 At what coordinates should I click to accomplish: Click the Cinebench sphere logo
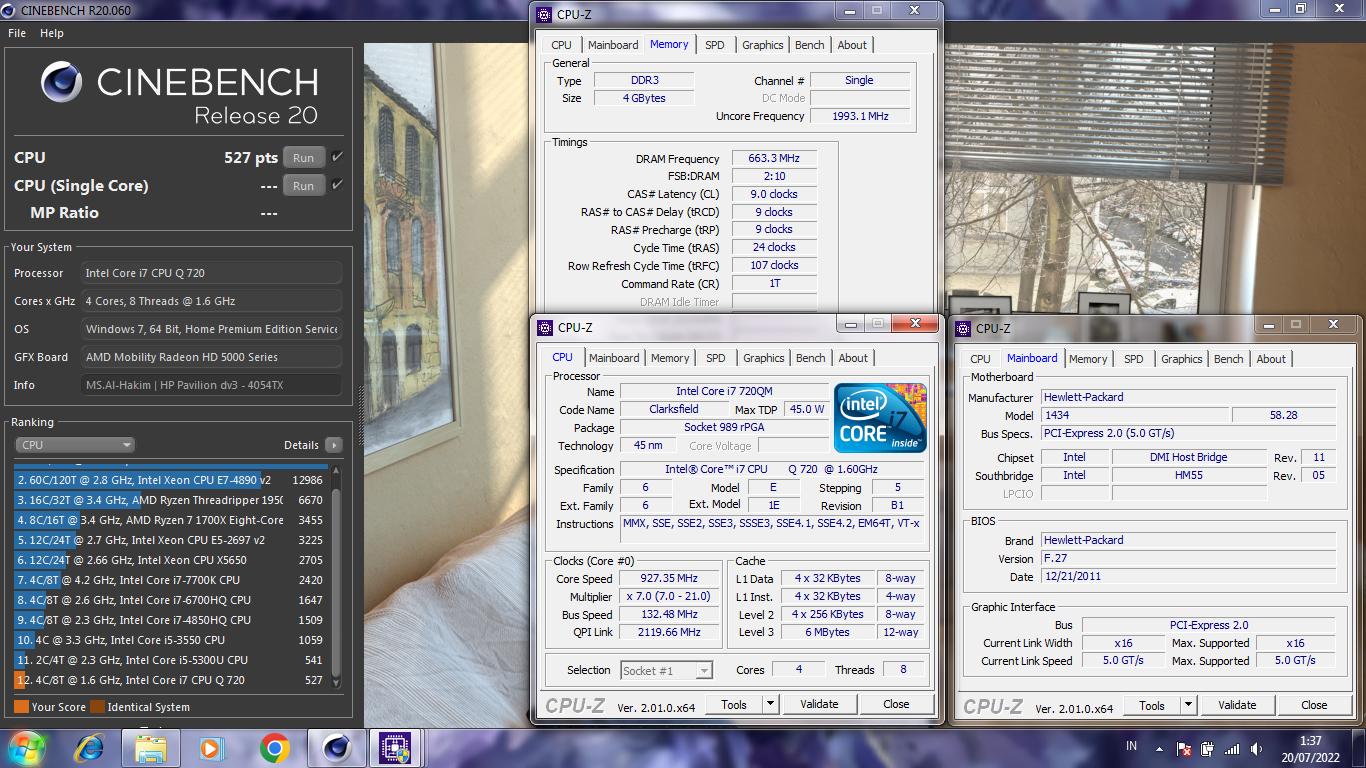(x=62, y=82)
